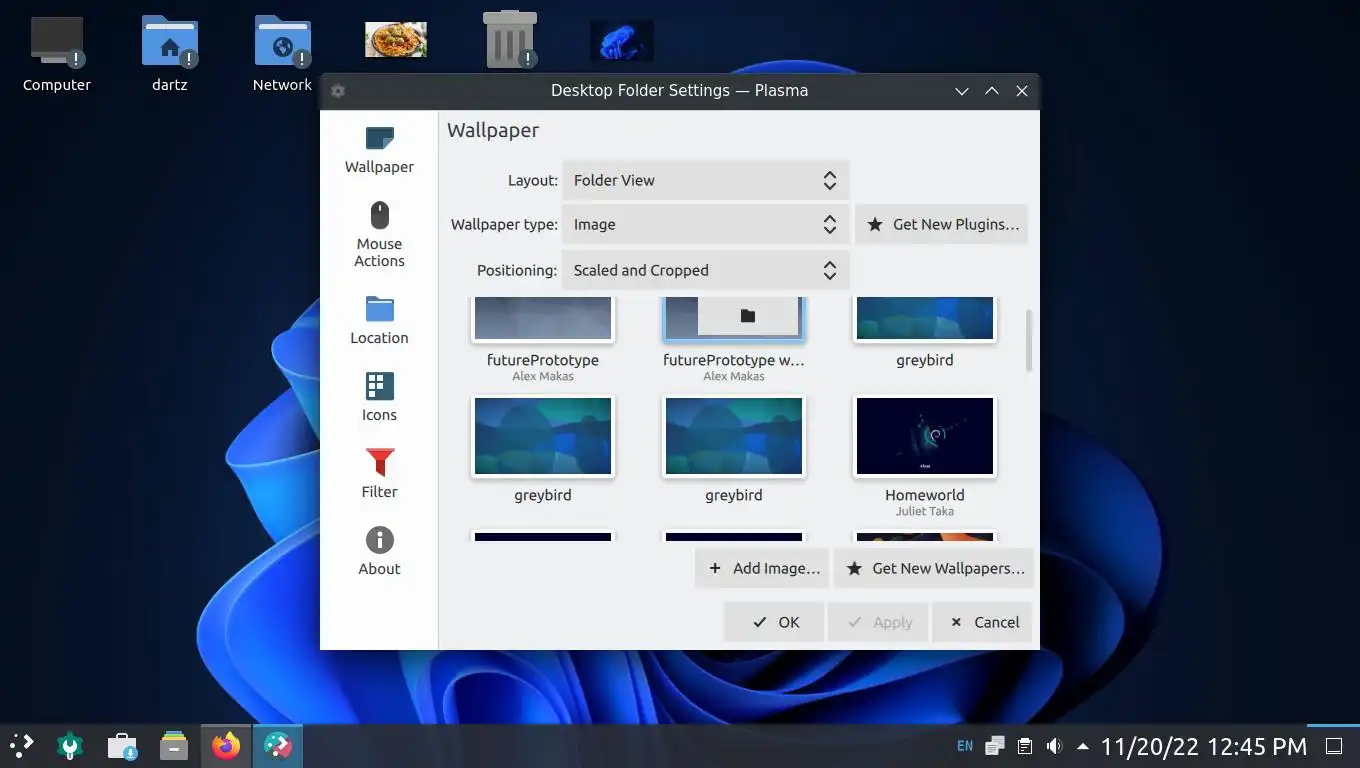
Task: Launch the Discover software store from taskbar
Action: 122,745
